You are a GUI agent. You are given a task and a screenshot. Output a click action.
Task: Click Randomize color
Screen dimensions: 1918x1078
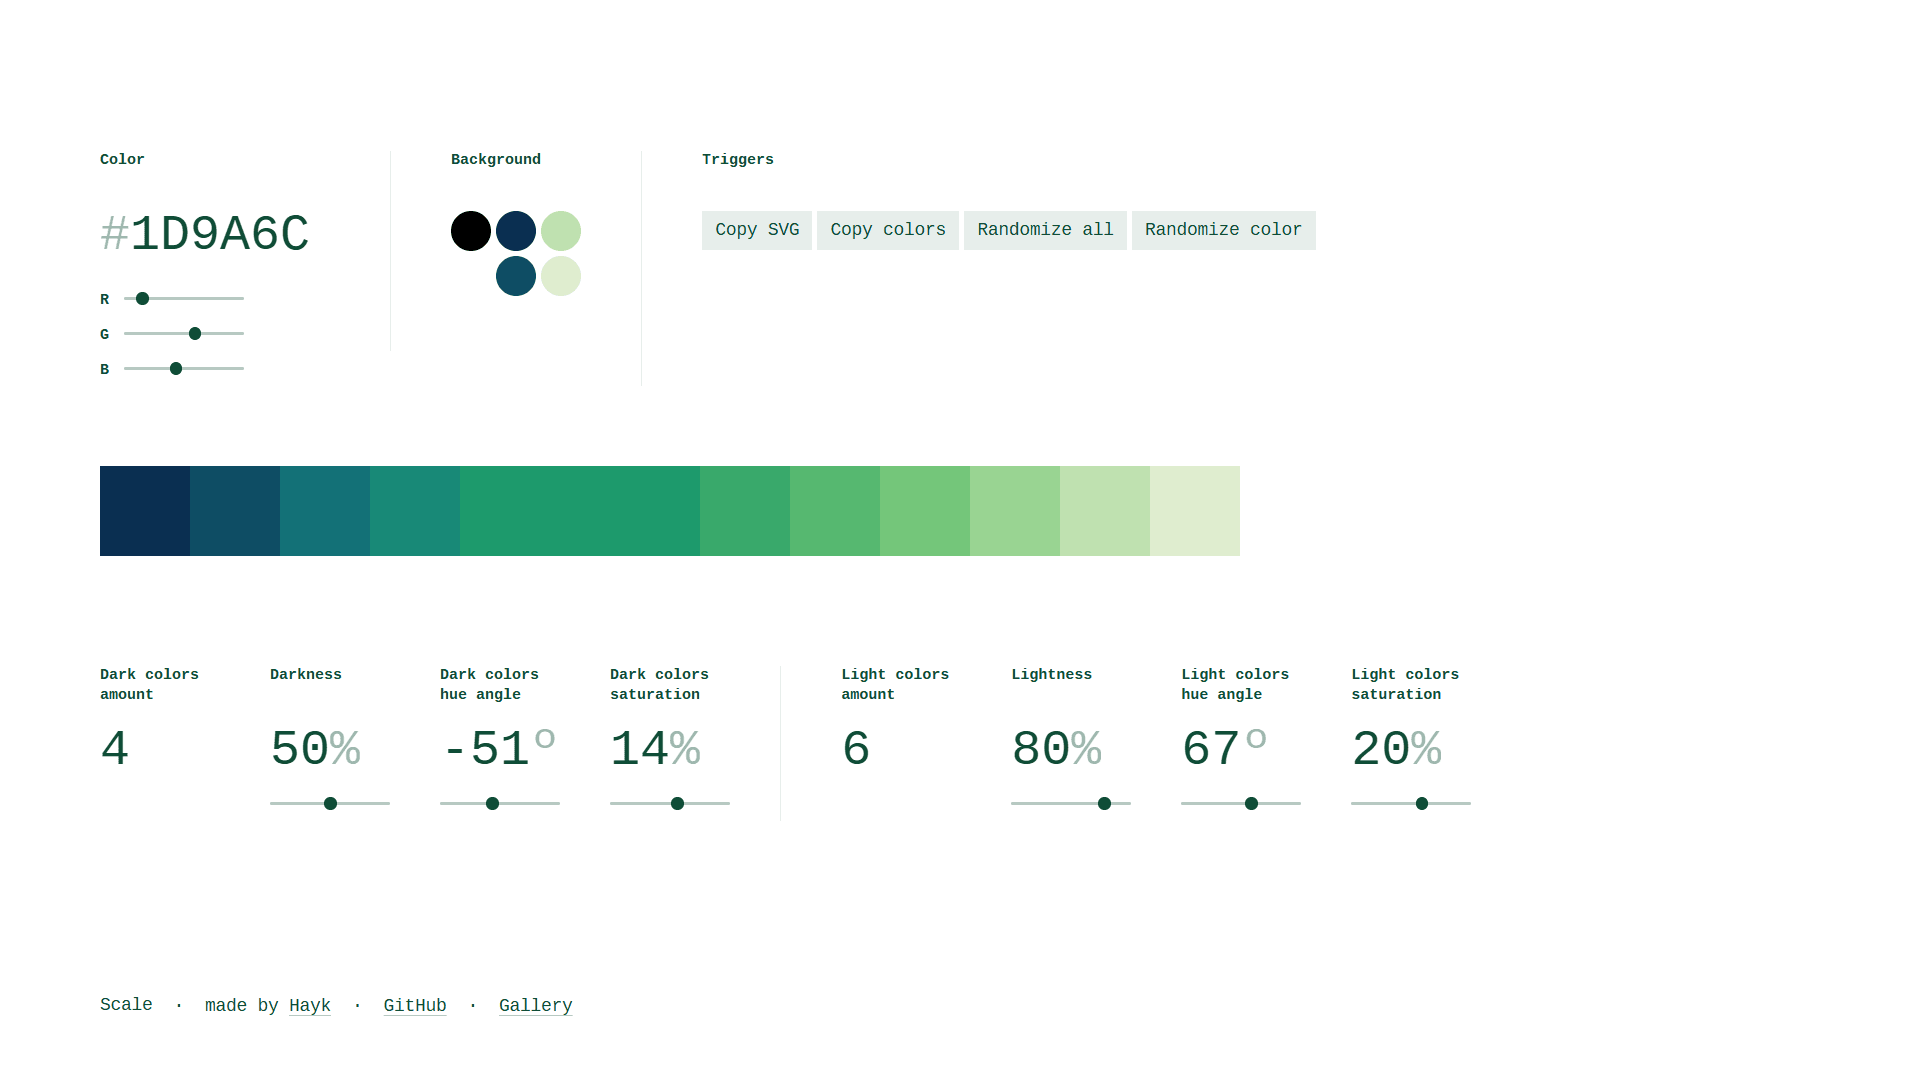tap(1223, 230)
